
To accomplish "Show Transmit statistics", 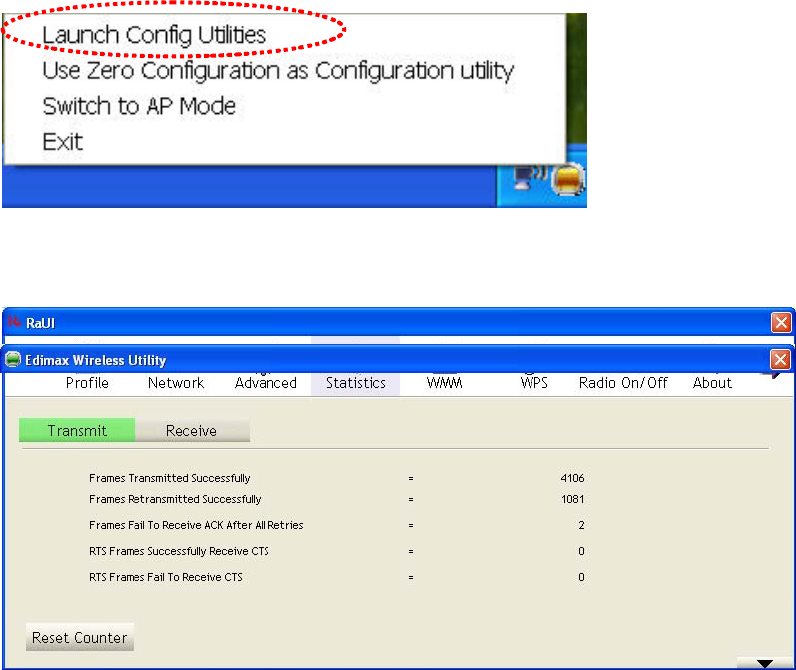I will click(x=77, y=430).
